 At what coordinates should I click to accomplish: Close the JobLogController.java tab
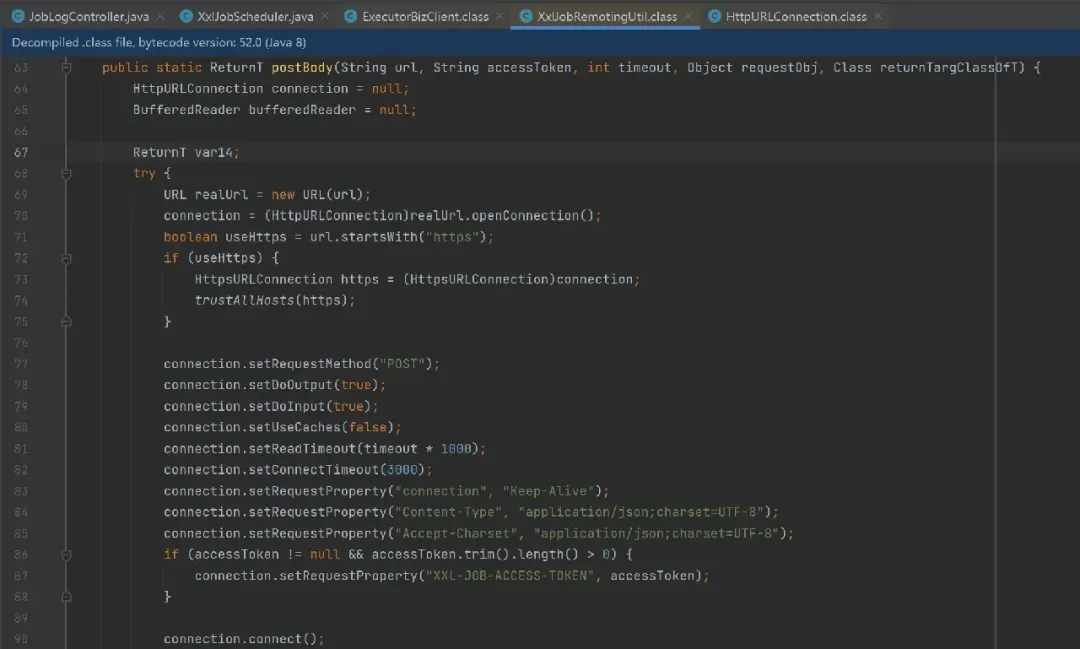(x=160, y=17)
